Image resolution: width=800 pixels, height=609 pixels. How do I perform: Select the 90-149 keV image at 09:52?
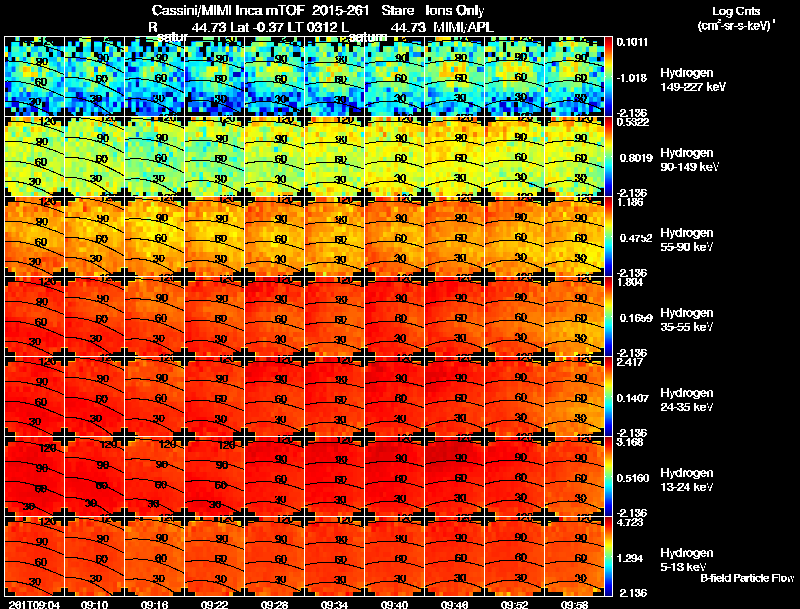(x=514, y=157)
